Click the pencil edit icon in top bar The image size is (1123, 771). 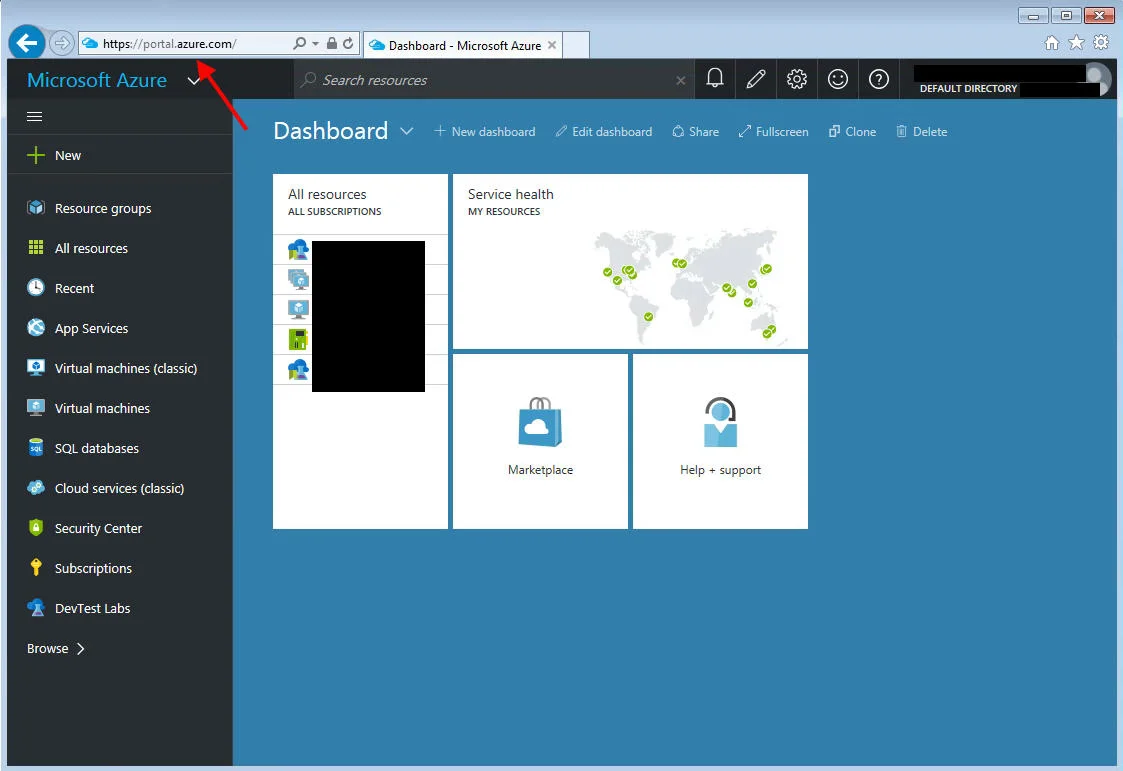pyautogui.click(x=756, y=79)
